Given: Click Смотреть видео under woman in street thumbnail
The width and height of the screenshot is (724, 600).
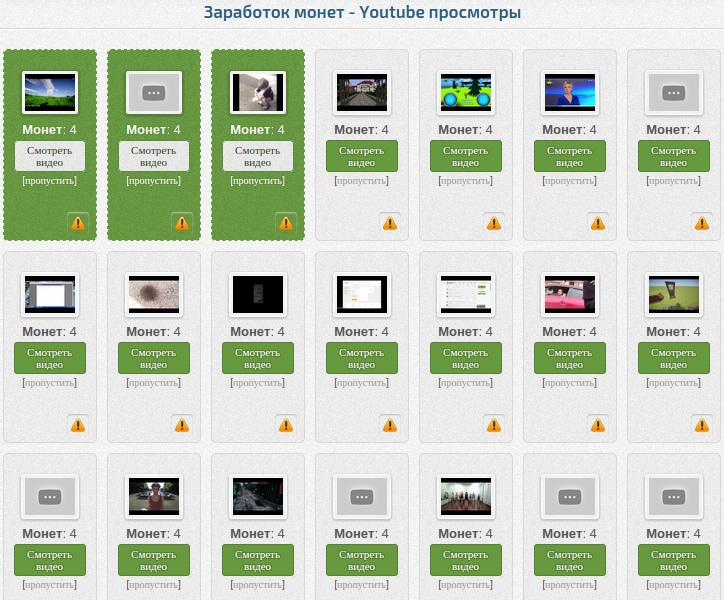Looking at the screenshot, I should [x=154, y=560].
